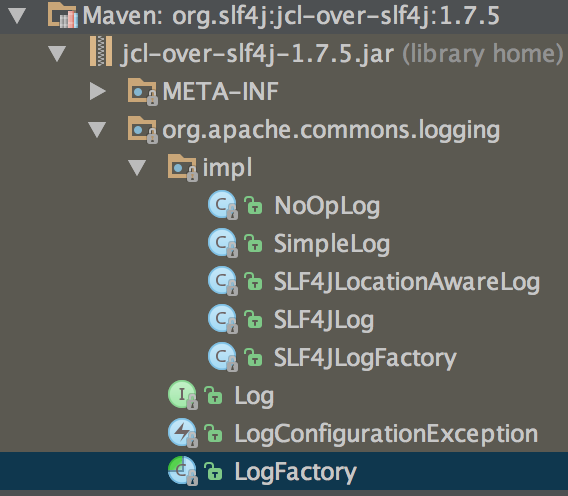This screenshot has width=568, height=496.
Task: Click the green public lock icon beside LogFactory
Action: click(213, 471)
